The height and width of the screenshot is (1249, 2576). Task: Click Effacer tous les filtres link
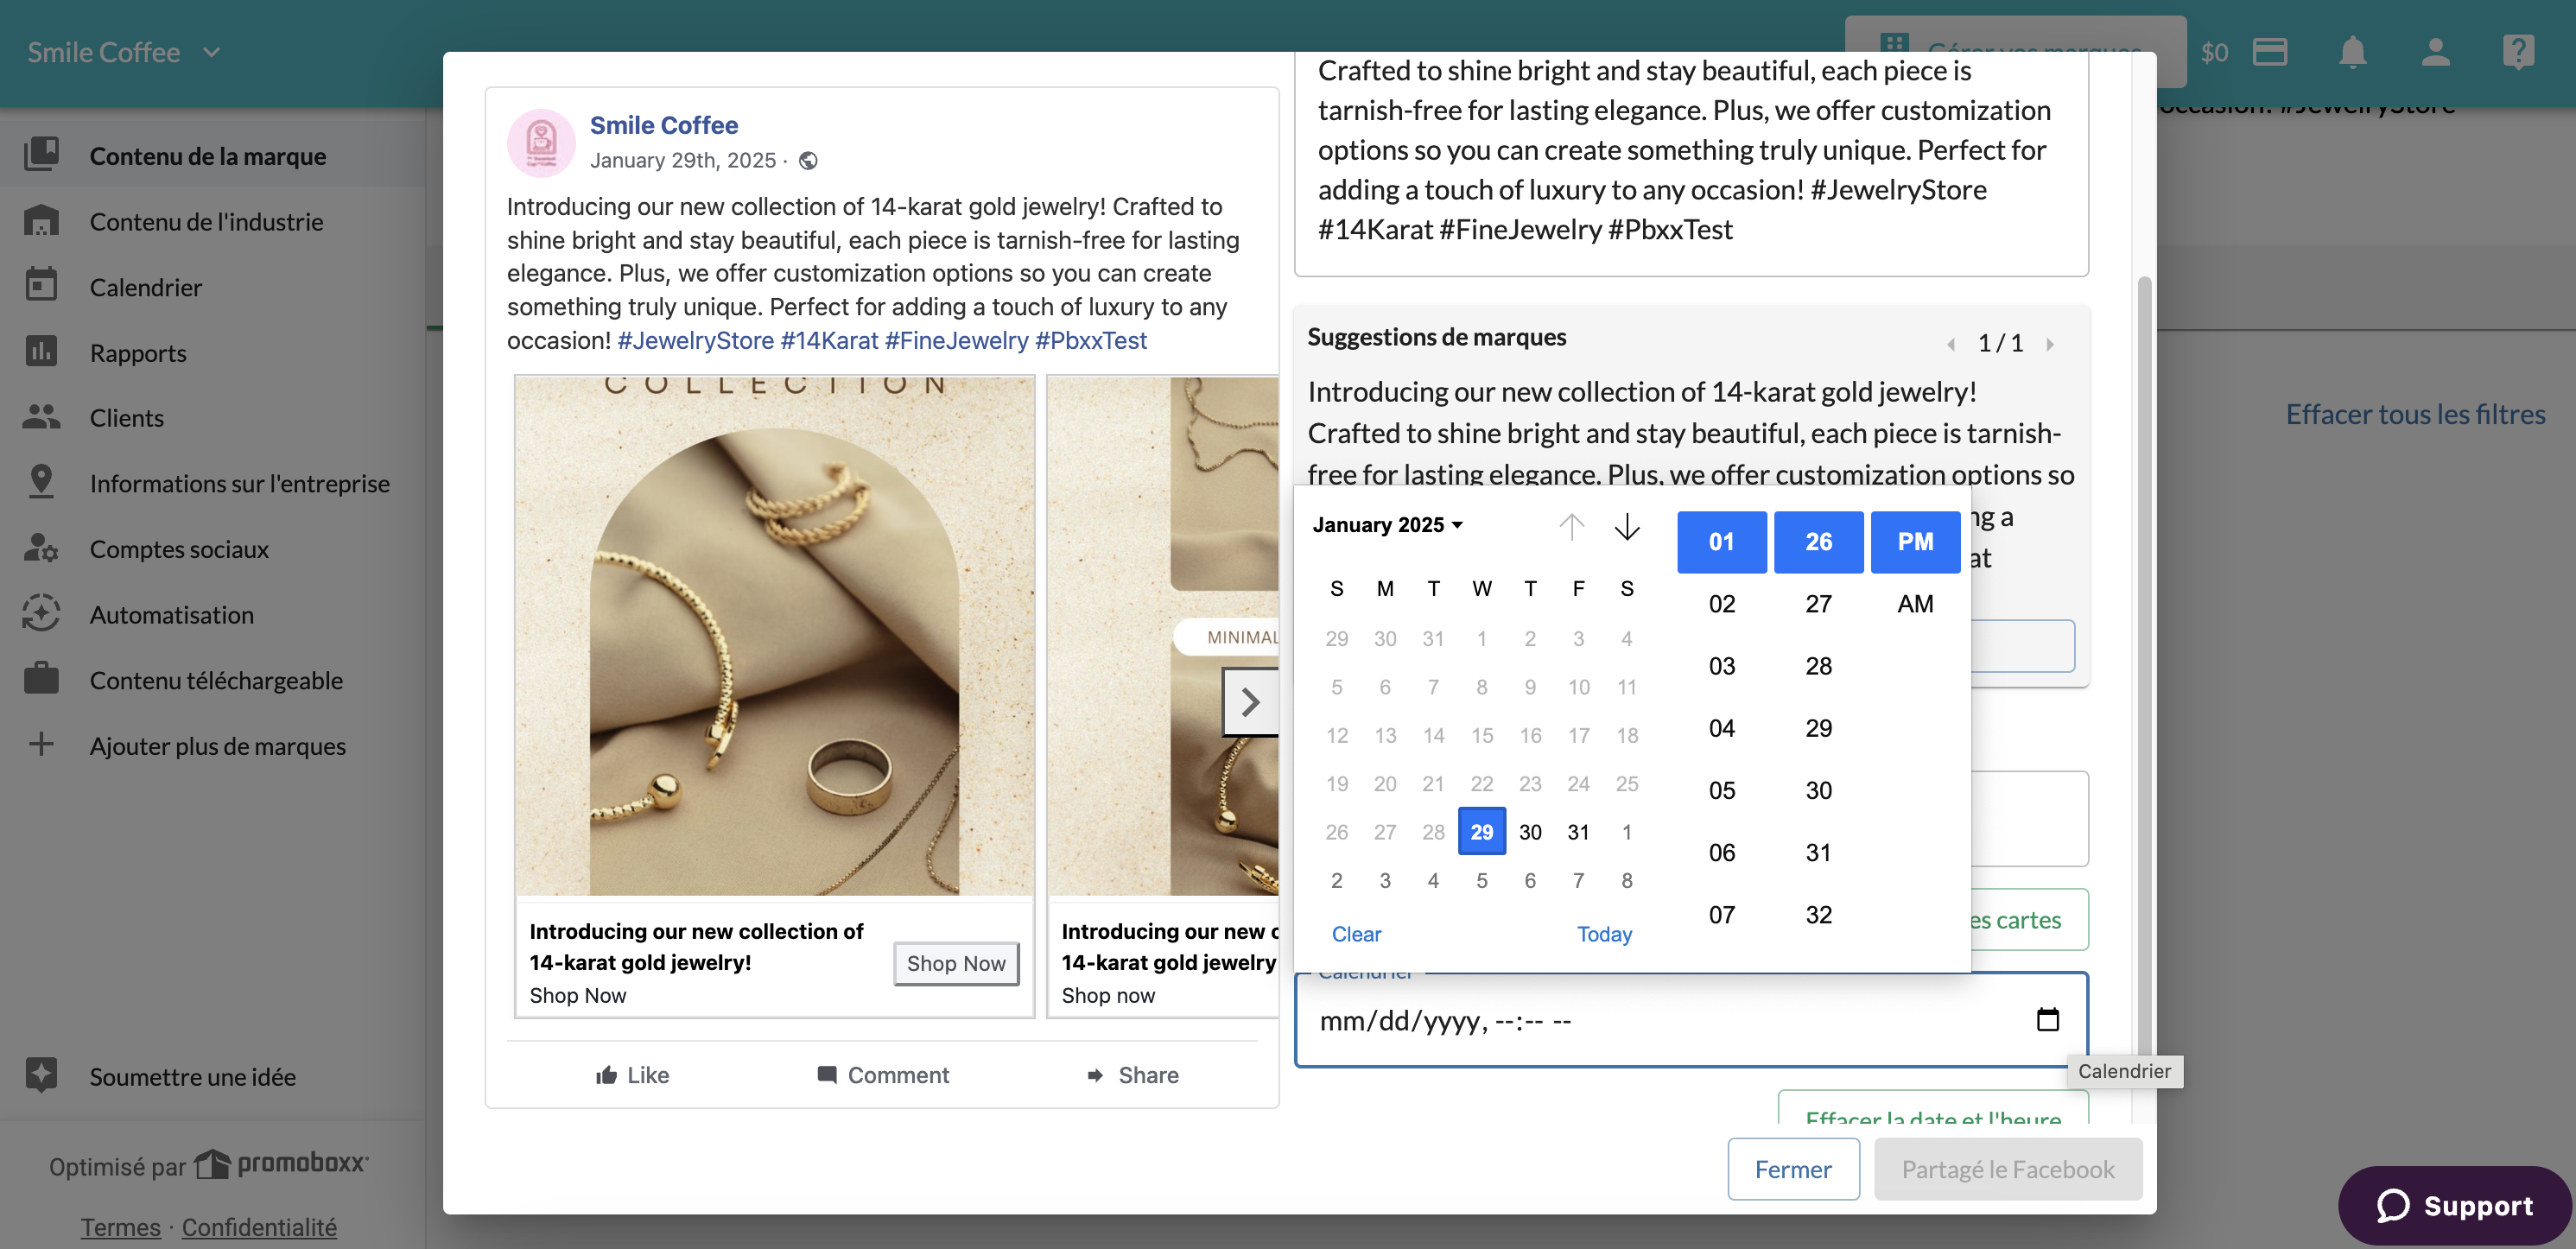click(2415, 414)
